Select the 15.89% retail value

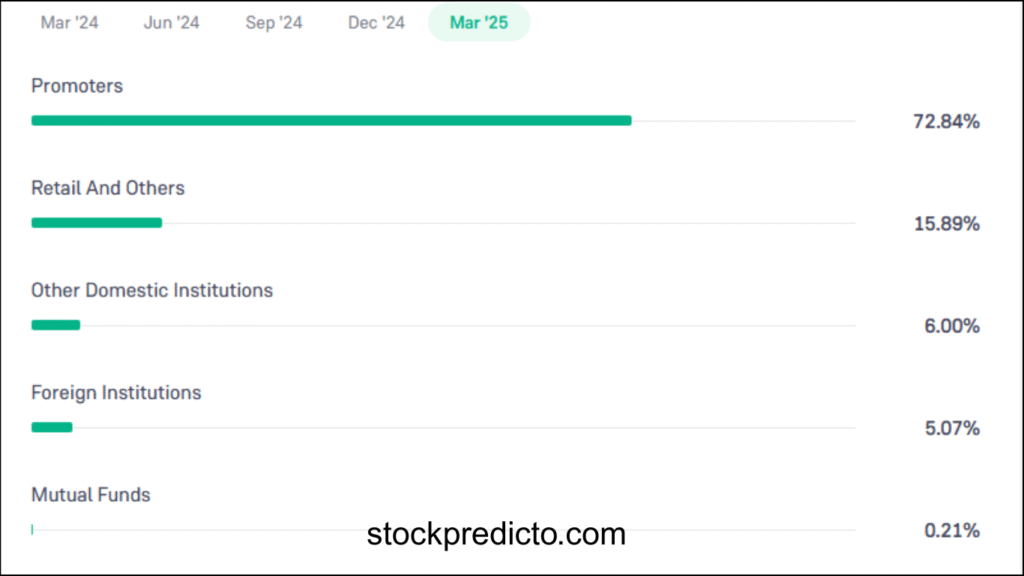946,224
